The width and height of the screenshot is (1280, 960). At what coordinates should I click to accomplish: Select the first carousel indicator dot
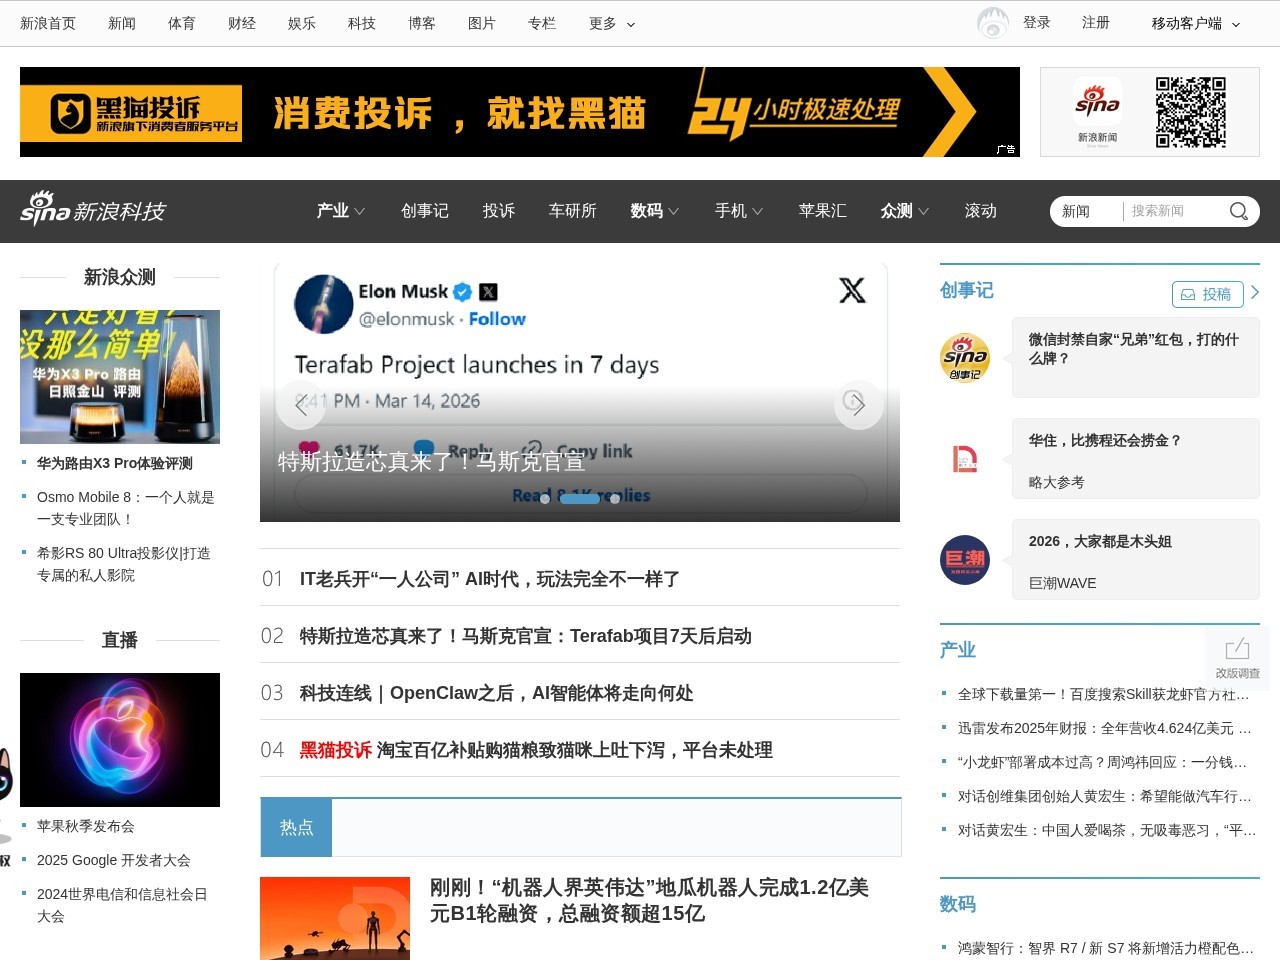[x=545, y=499]
